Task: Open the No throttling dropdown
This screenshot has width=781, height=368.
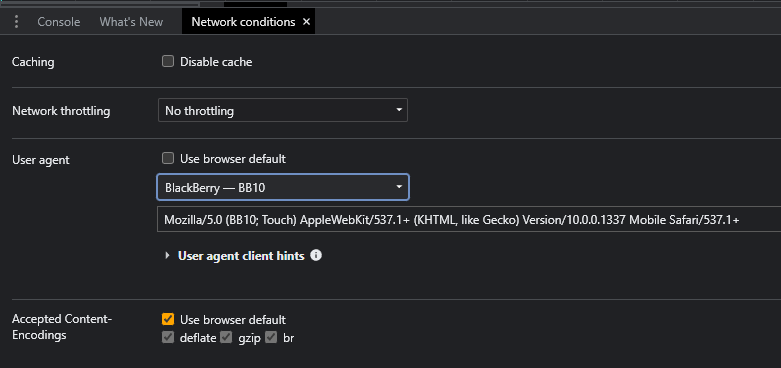Action: [x=283, y=111]
